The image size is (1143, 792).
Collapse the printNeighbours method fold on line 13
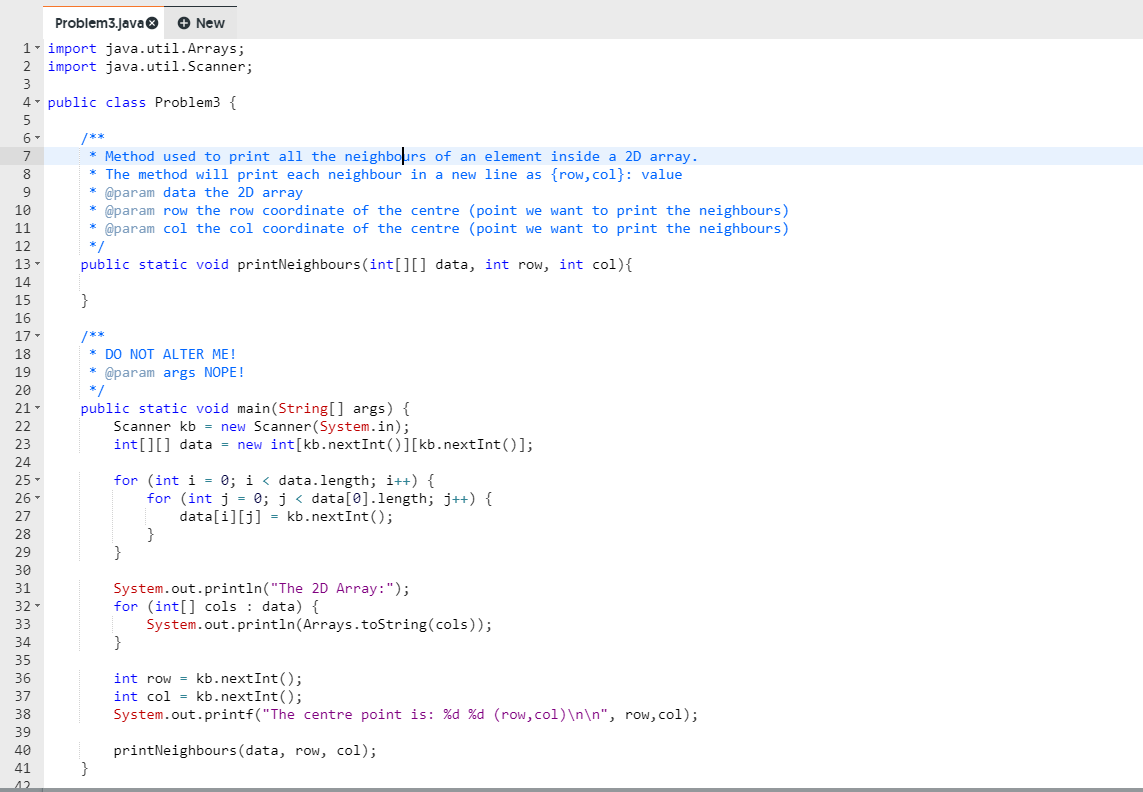tap(35, 264)
